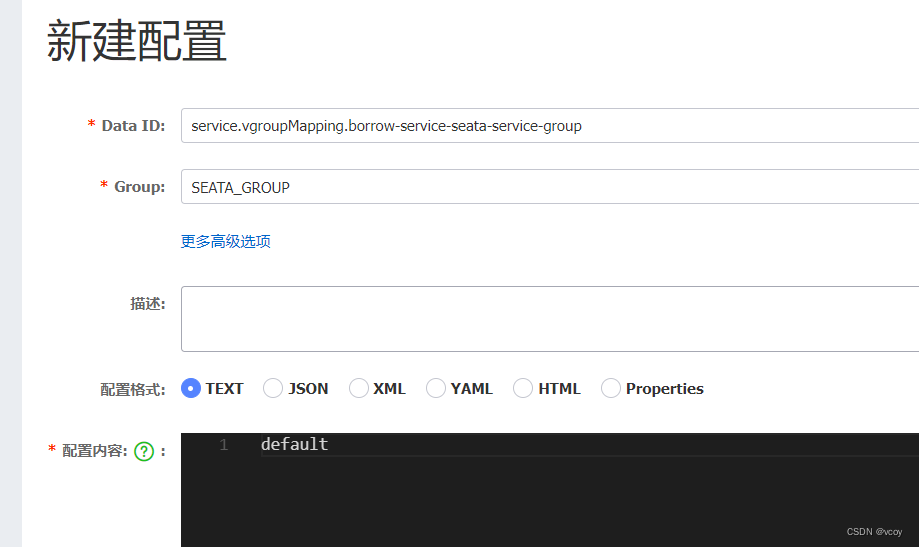Focus the Data ID input field

(550, 125)
